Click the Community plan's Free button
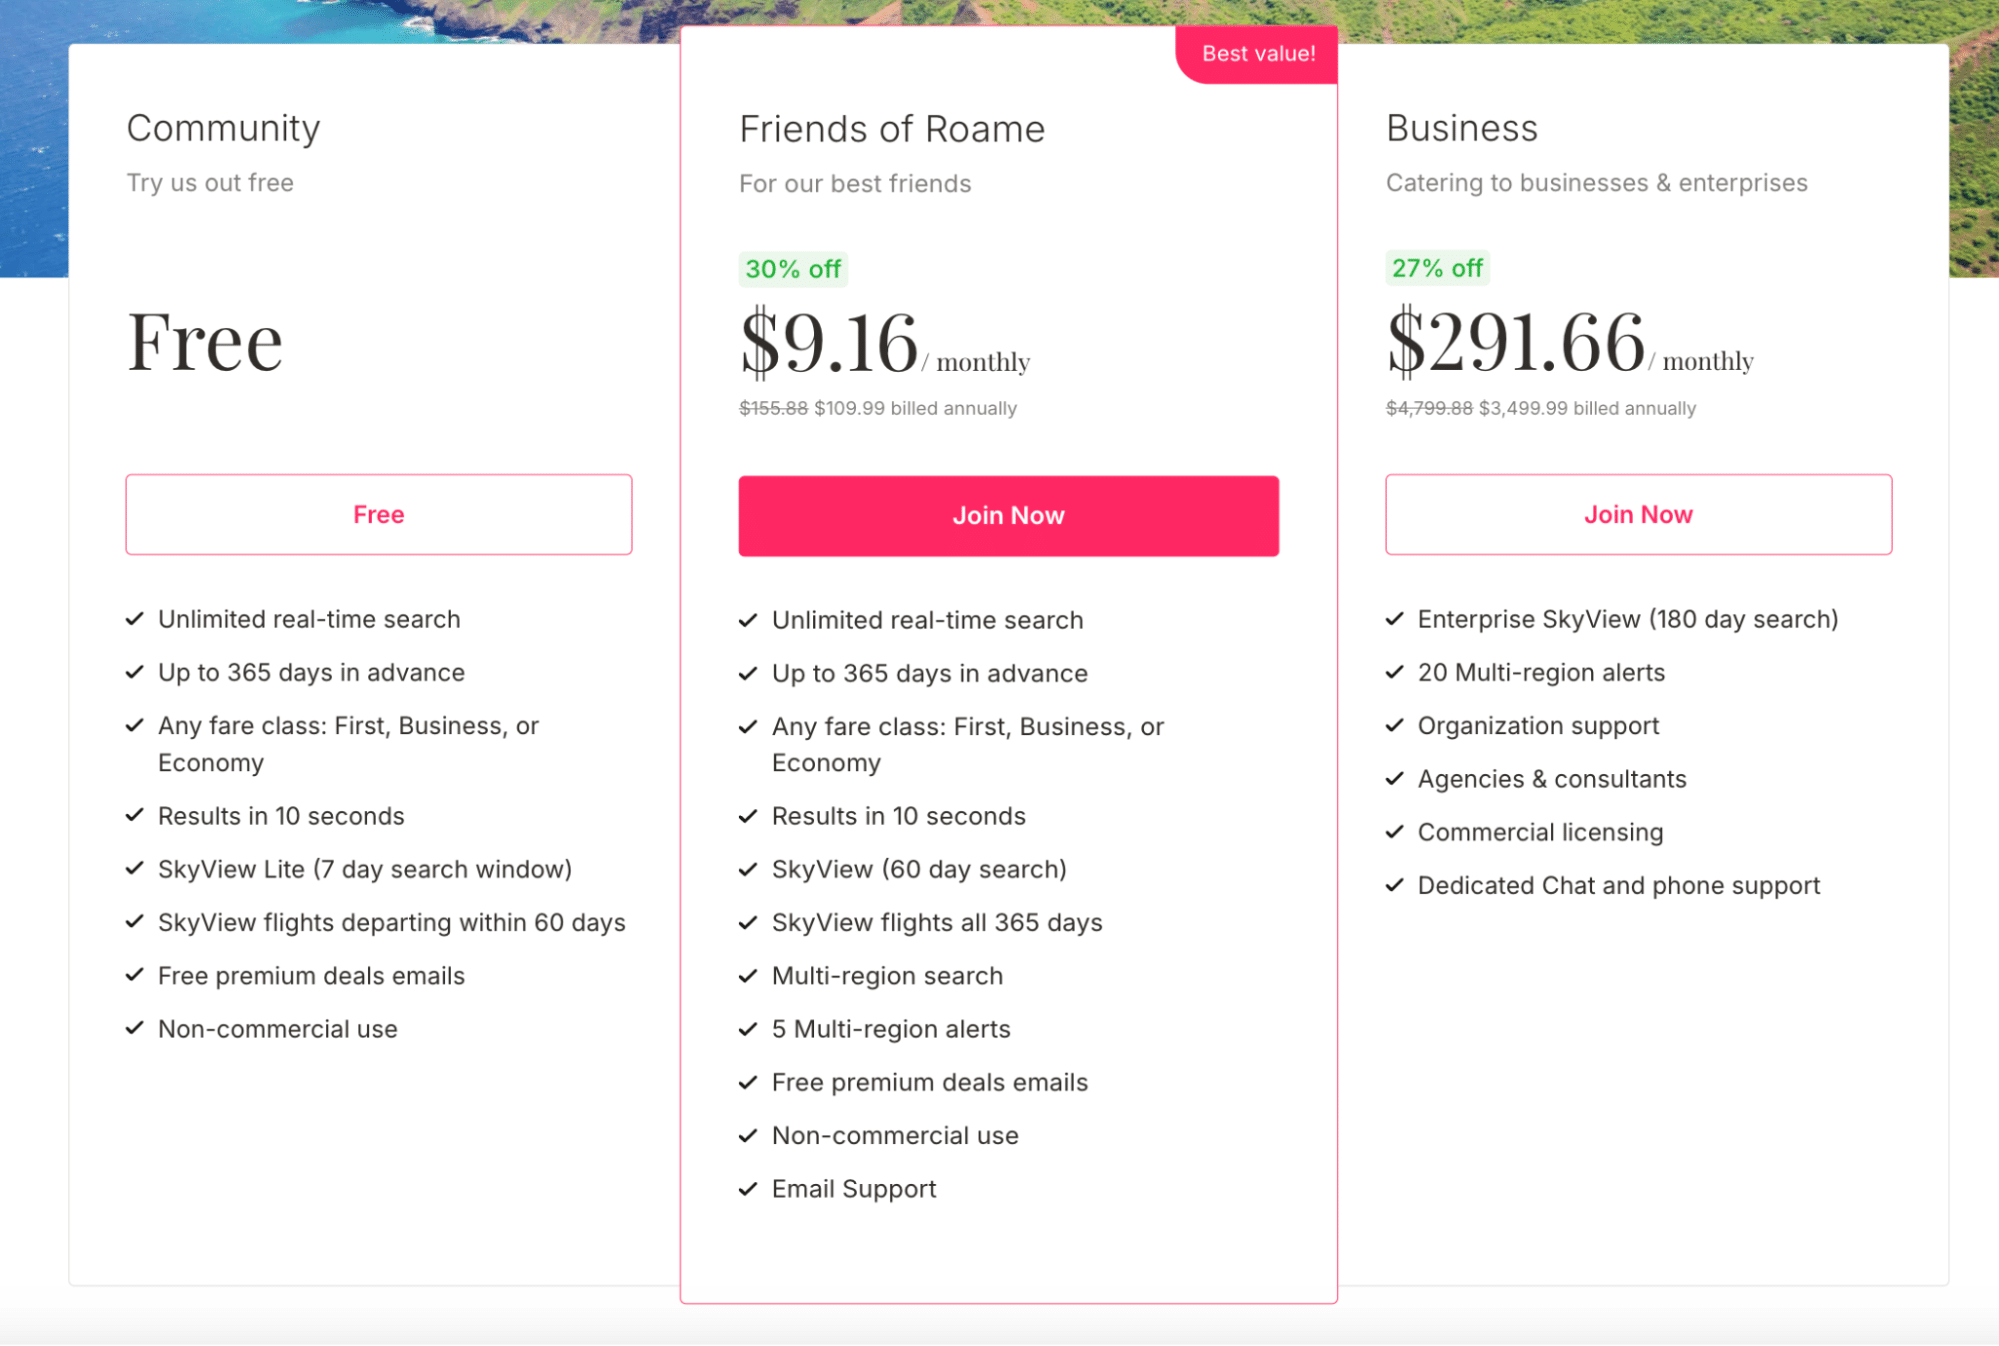 [x=378, y=515]
